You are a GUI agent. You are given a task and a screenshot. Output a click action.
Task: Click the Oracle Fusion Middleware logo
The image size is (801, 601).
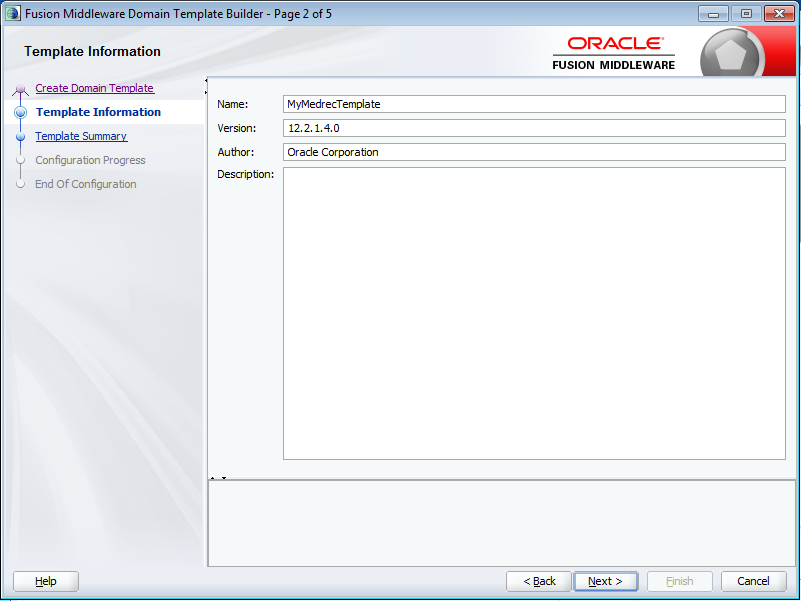pyautogui.click(x=614, y=53)
